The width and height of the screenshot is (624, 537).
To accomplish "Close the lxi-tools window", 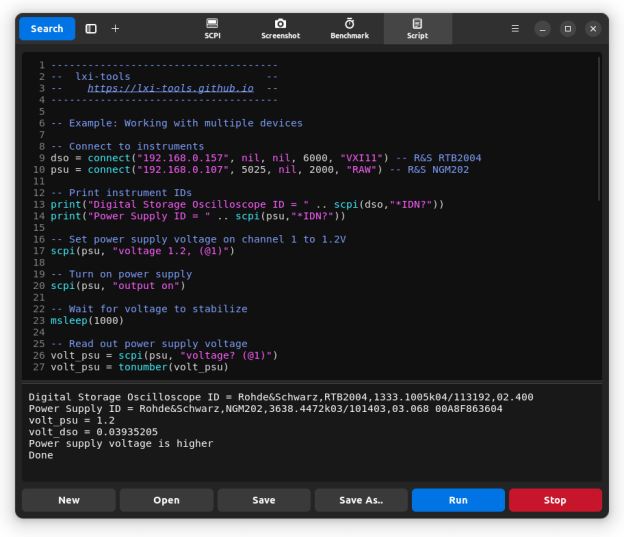I will [x=592, y=29].
